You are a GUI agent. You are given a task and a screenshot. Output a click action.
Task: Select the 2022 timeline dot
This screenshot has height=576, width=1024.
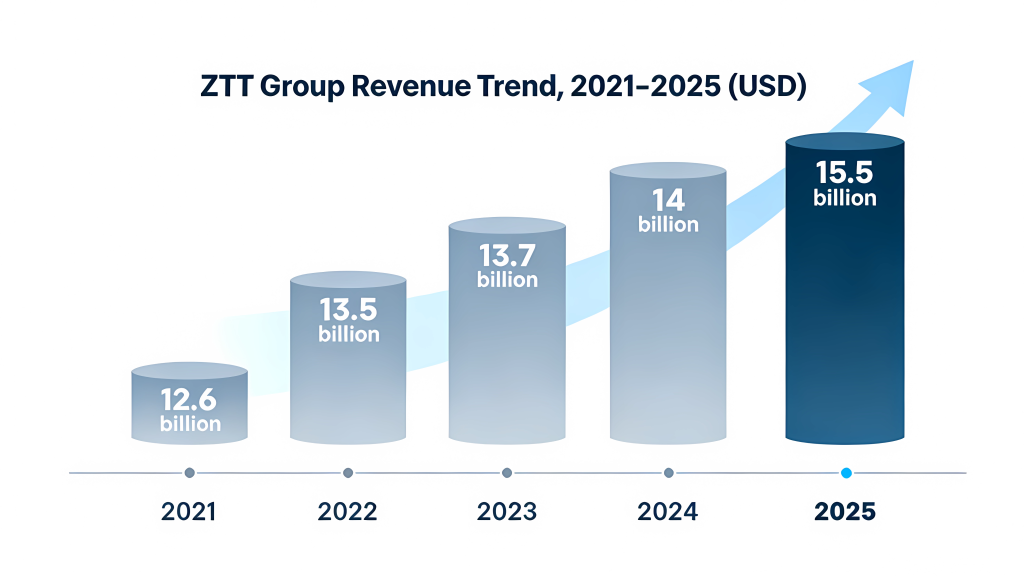[348, 473]
